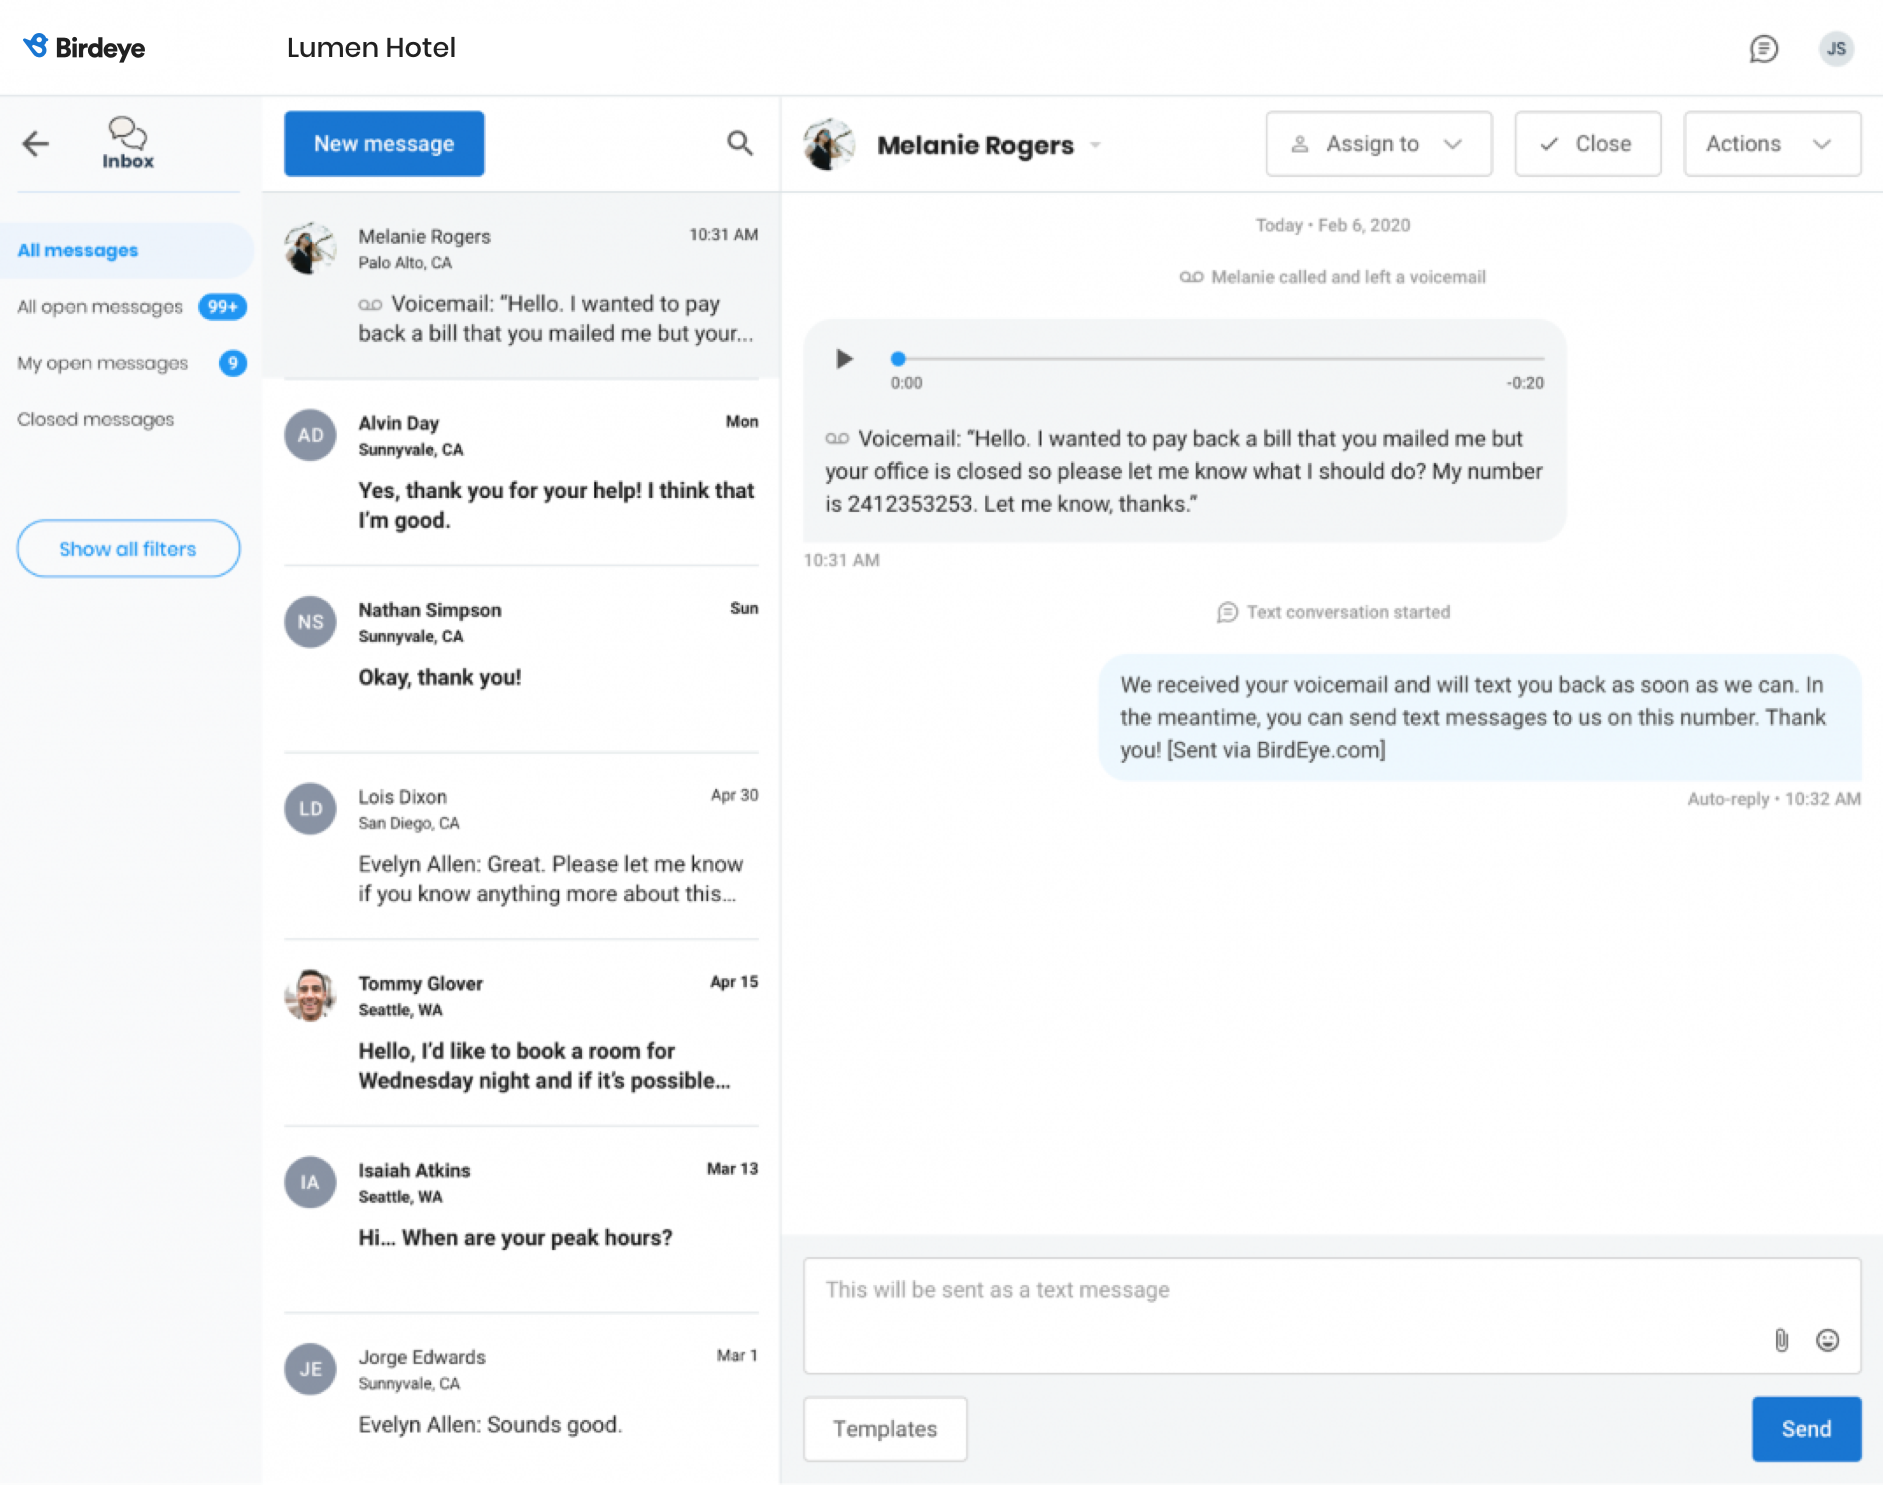Viewport: 1883px width, 1485px height.
Task: Click the New message button
Action: pos(383,143)
